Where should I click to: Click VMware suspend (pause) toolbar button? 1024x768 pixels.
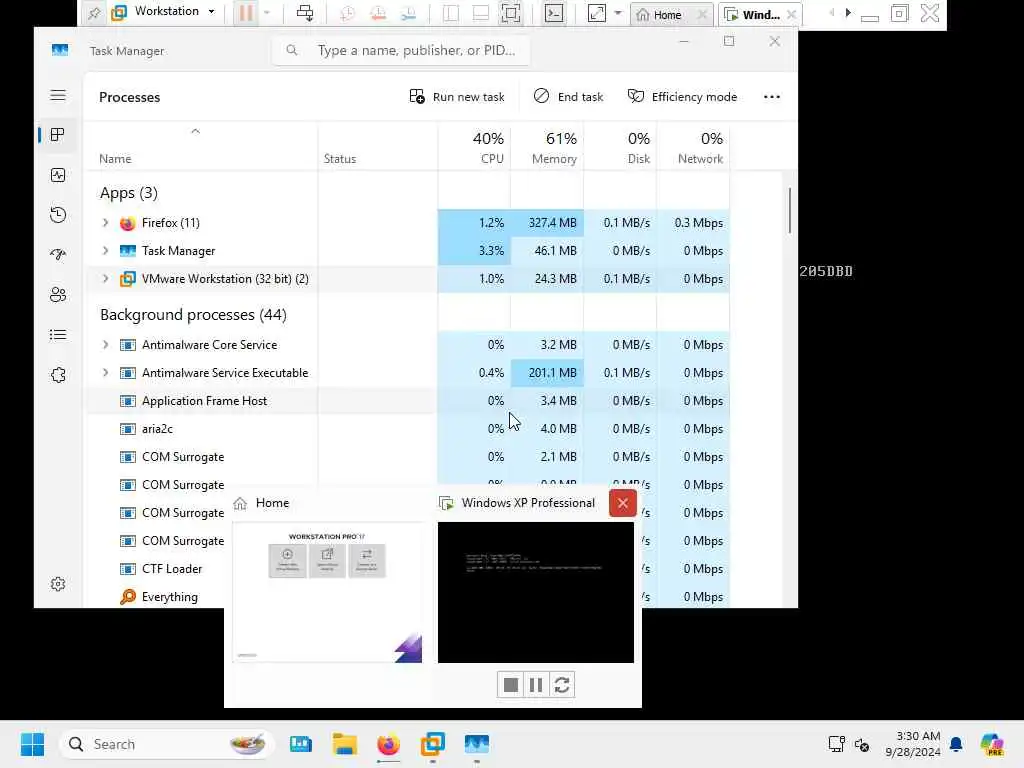tap(246, 13)
